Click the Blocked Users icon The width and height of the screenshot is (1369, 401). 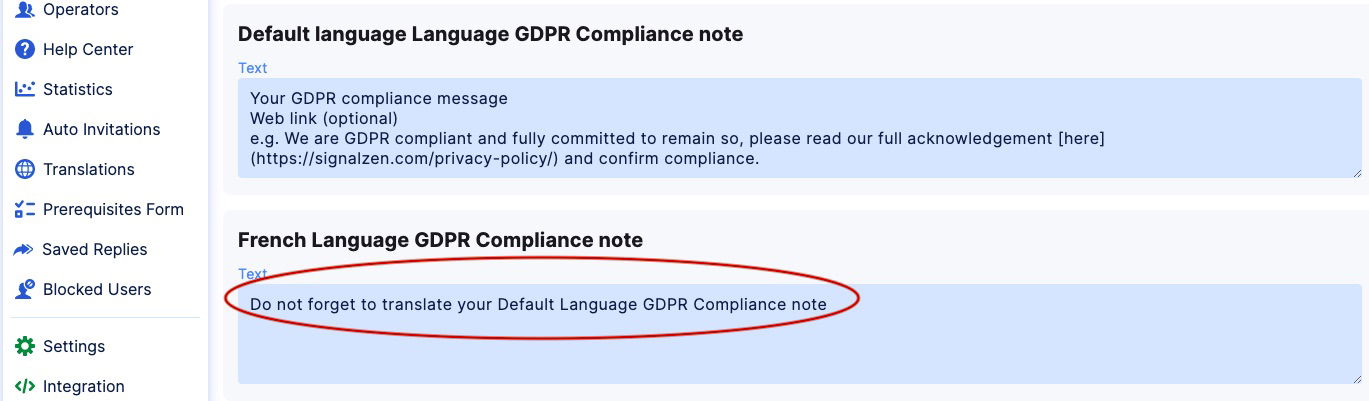[x=25, y=290]
